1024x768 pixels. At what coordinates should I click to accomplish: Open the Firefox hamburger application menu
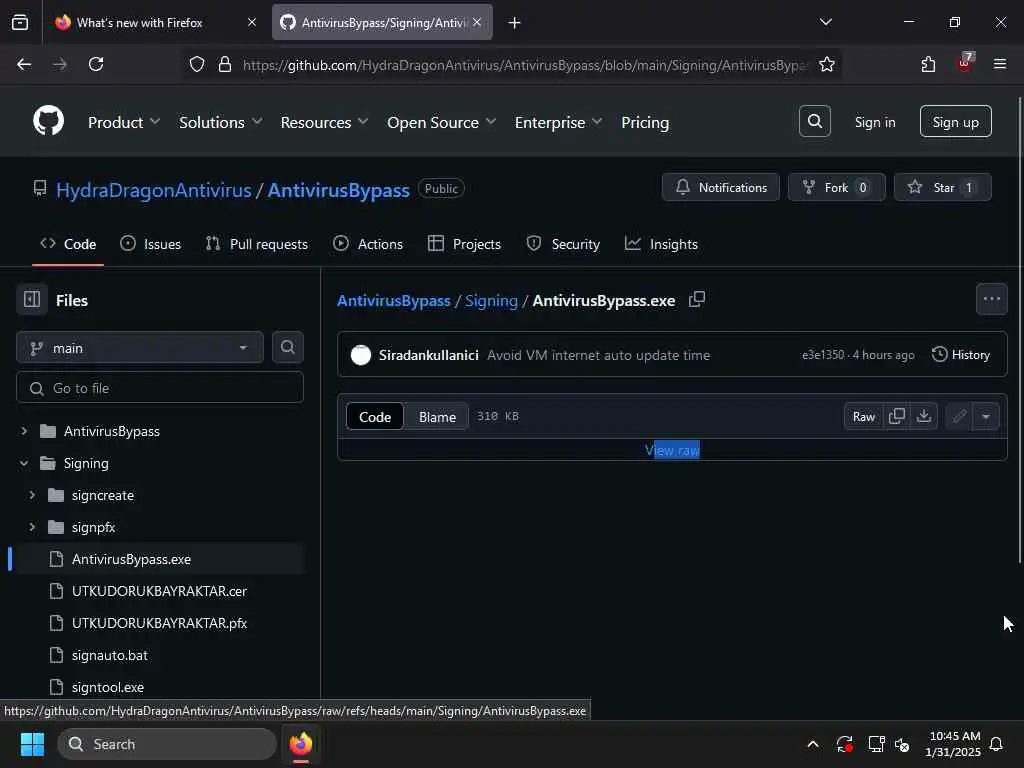(999, 64)
